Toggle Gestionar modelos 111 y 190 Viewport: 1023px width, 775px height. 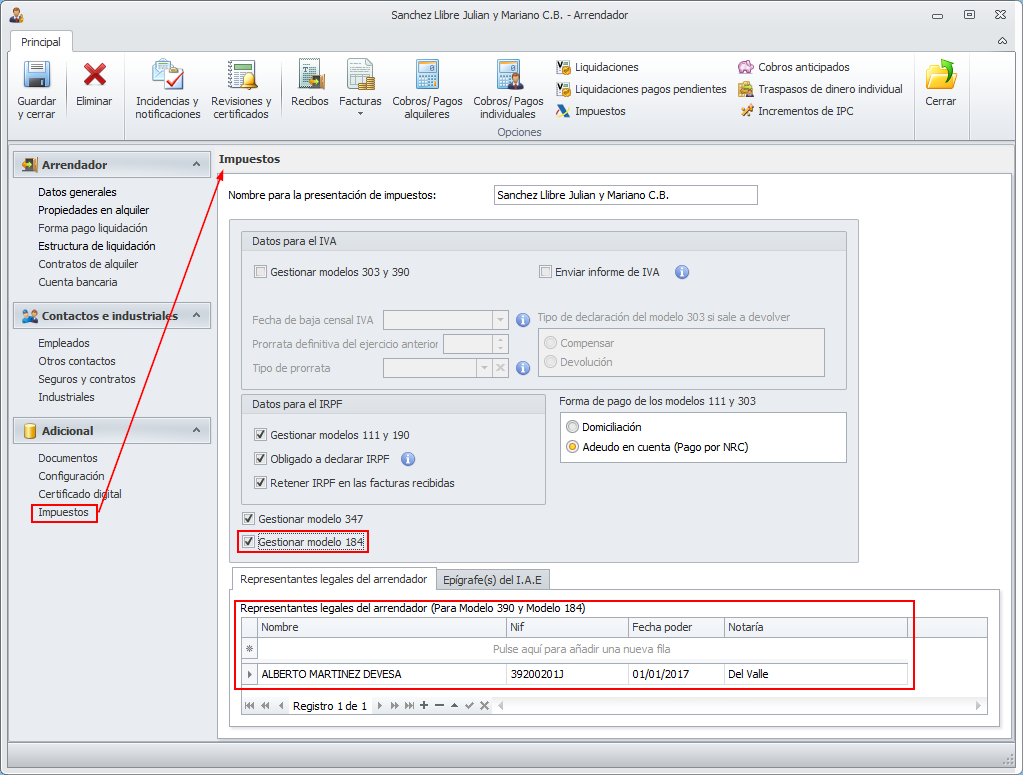tap(261, 435)
